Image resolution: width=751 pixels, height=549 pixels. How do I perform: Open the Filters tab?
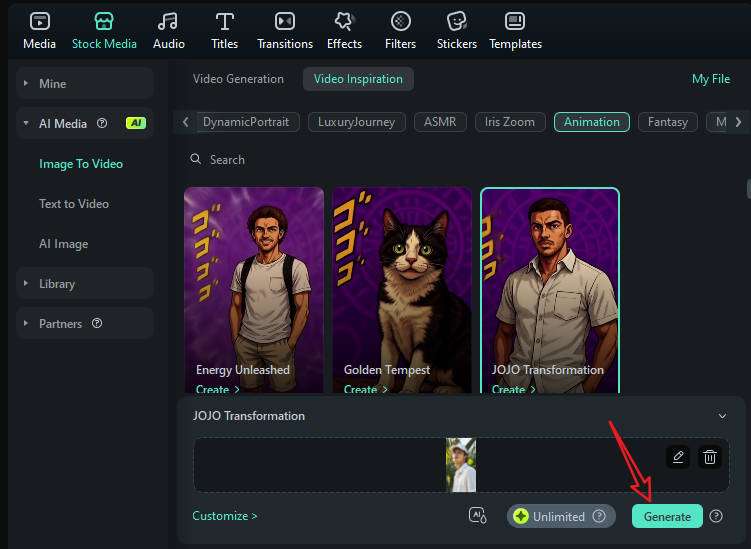pyautogui.click(x=400, y=31)
